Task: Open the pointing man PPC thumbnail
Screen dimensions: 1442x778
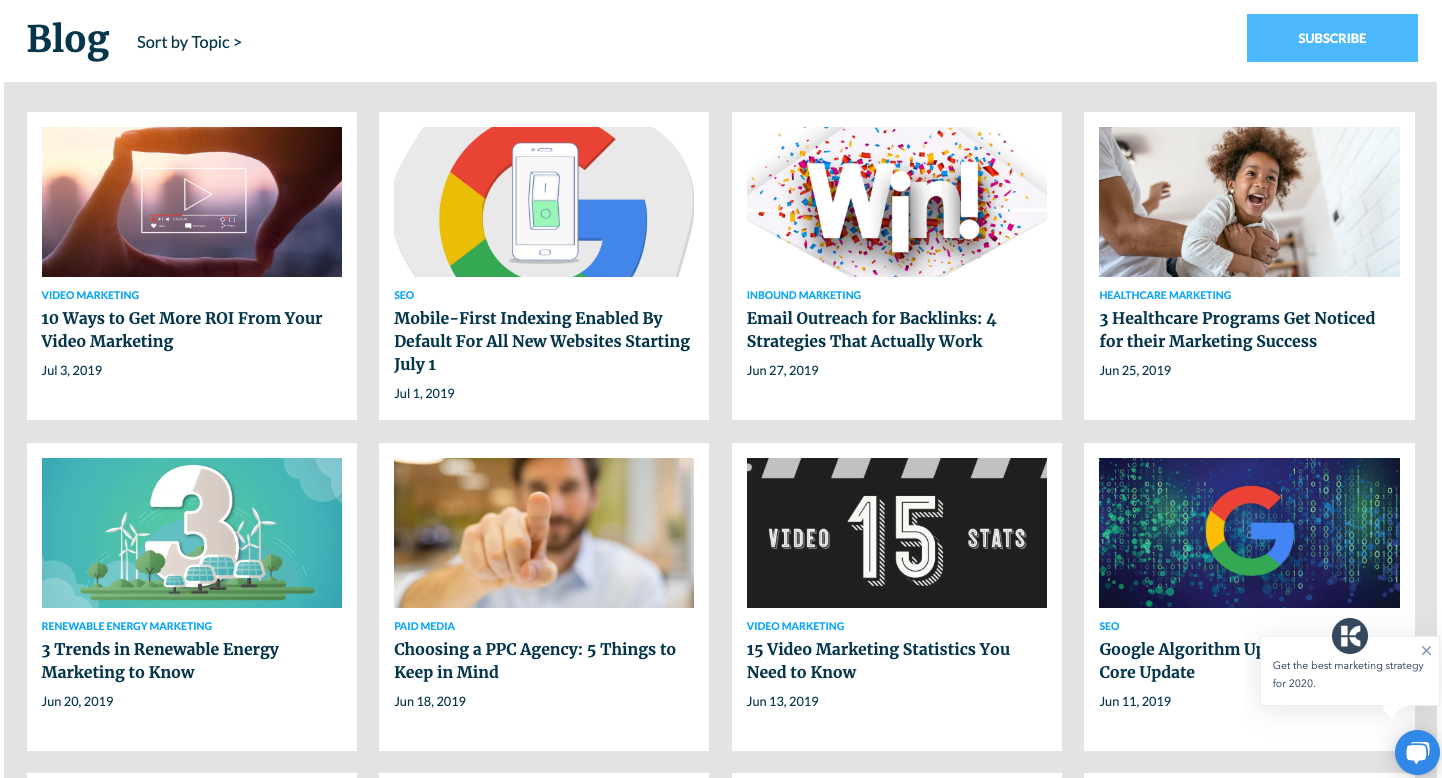Action: [544, 533]
